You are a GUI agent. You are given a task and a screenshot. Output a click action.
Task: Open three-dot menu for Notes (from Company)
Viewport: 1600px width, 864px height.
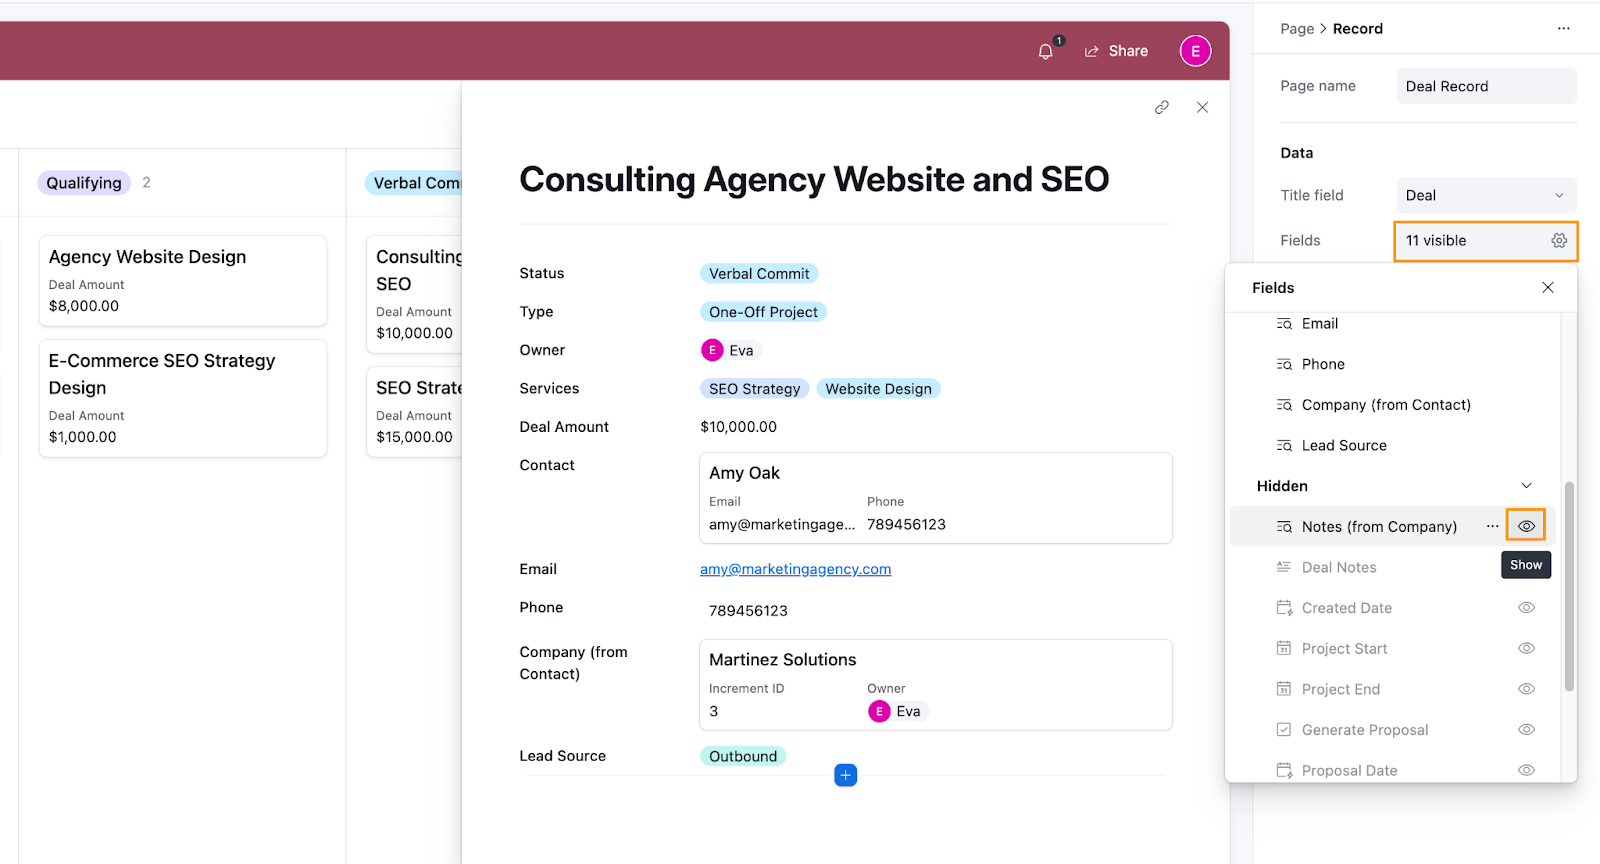[1492, 526]
